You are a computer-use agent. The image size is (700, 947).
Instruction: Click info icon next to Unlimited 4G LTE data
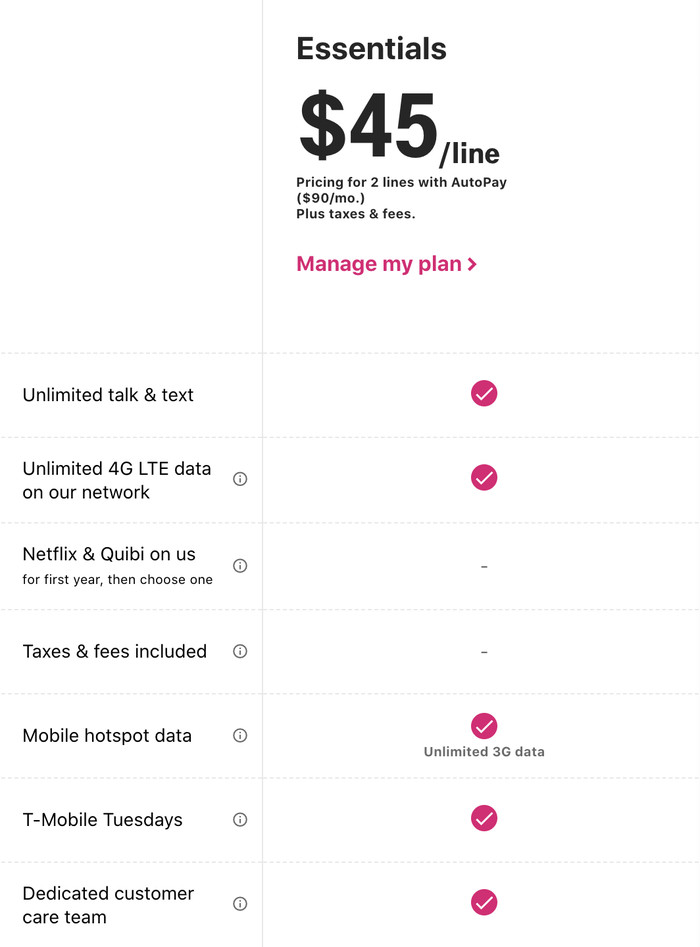pyautogui.click(x=240, y=479)
